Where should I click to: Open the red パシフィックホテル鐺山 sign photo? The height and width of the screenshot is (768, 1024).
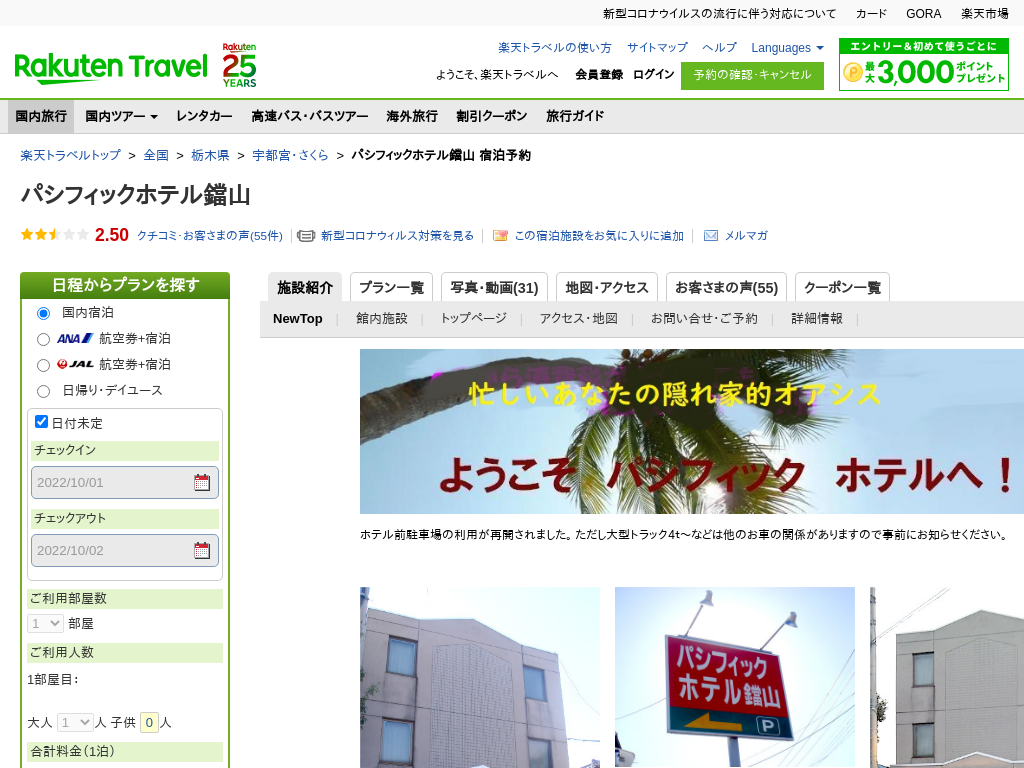point(735,677)
